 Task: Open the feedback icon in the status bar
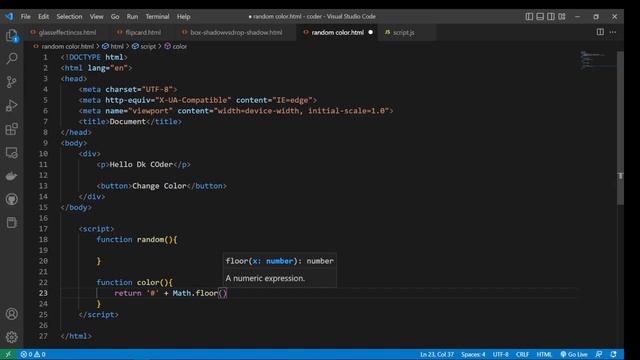[x=599, y=354]
